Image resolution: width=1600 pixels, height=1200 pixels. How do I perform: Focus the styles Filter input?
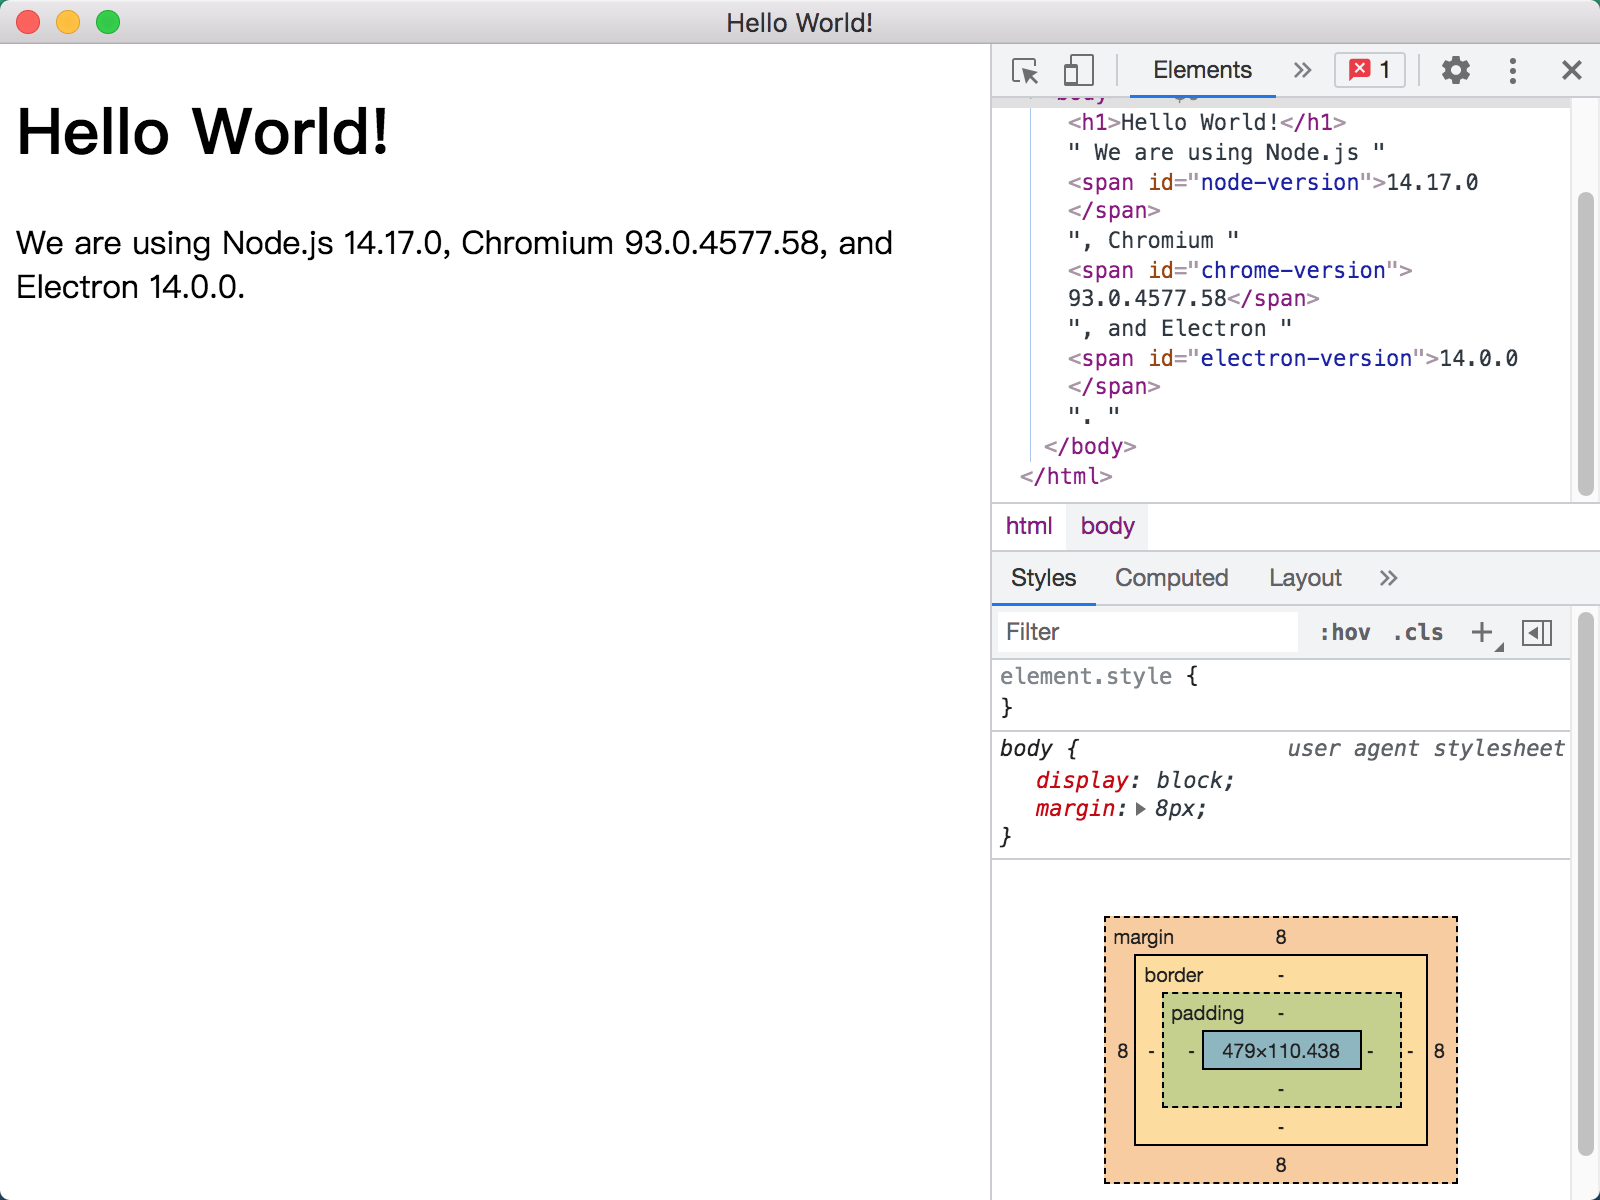1147,632
